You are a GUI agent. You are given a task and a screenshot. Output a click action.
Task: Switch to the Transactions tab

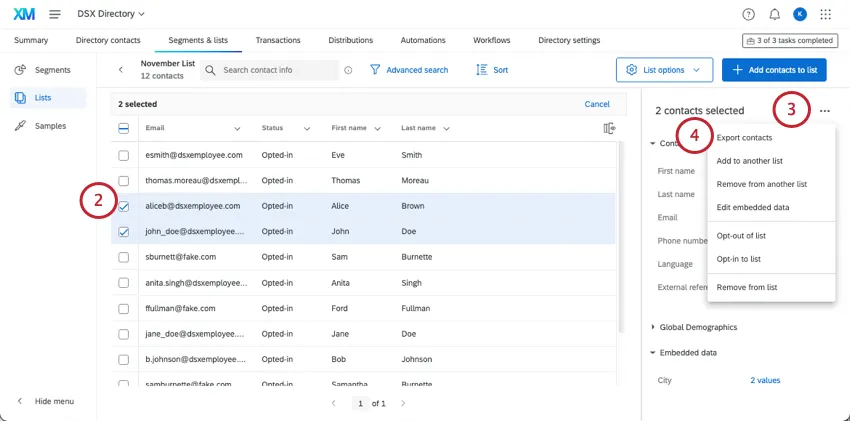[278, 40]
